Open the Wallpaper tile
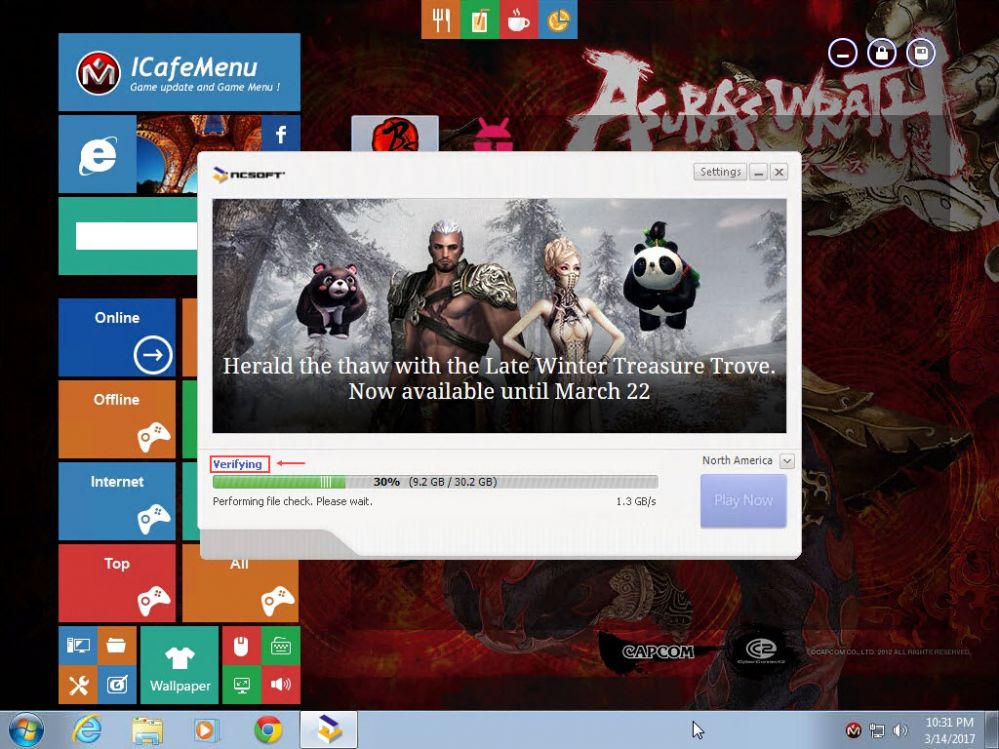 pyautogui.click(x=180, y=665)
